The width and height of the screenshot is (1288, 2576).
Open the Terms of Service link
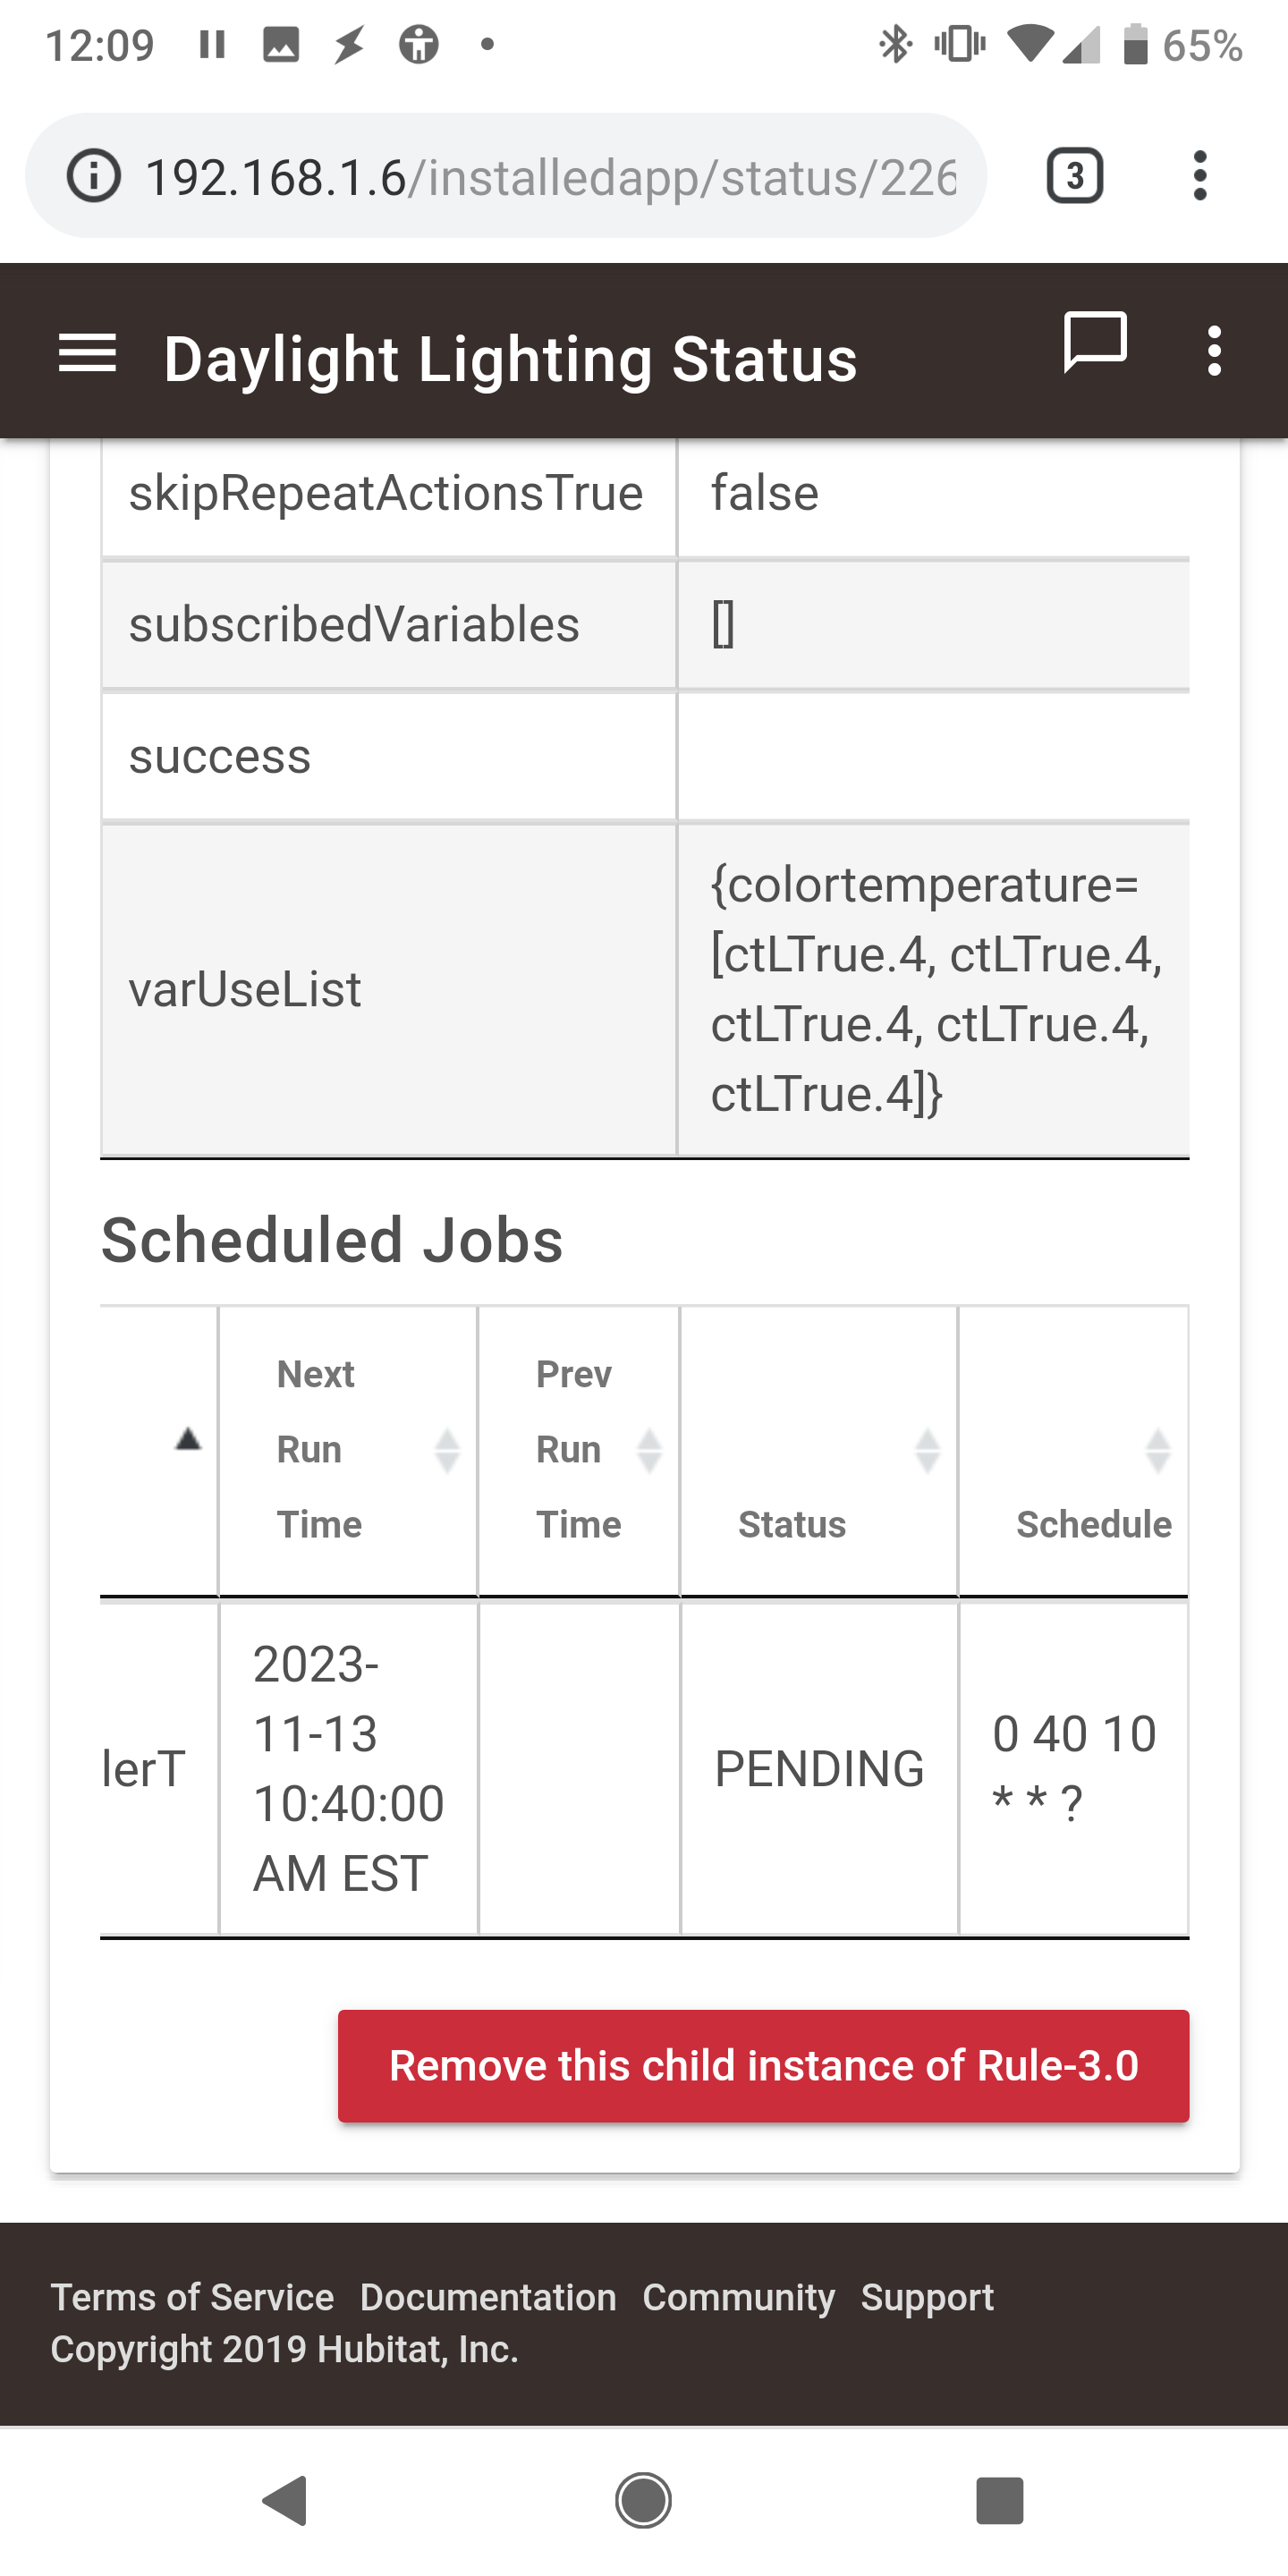coord(192,2297)
